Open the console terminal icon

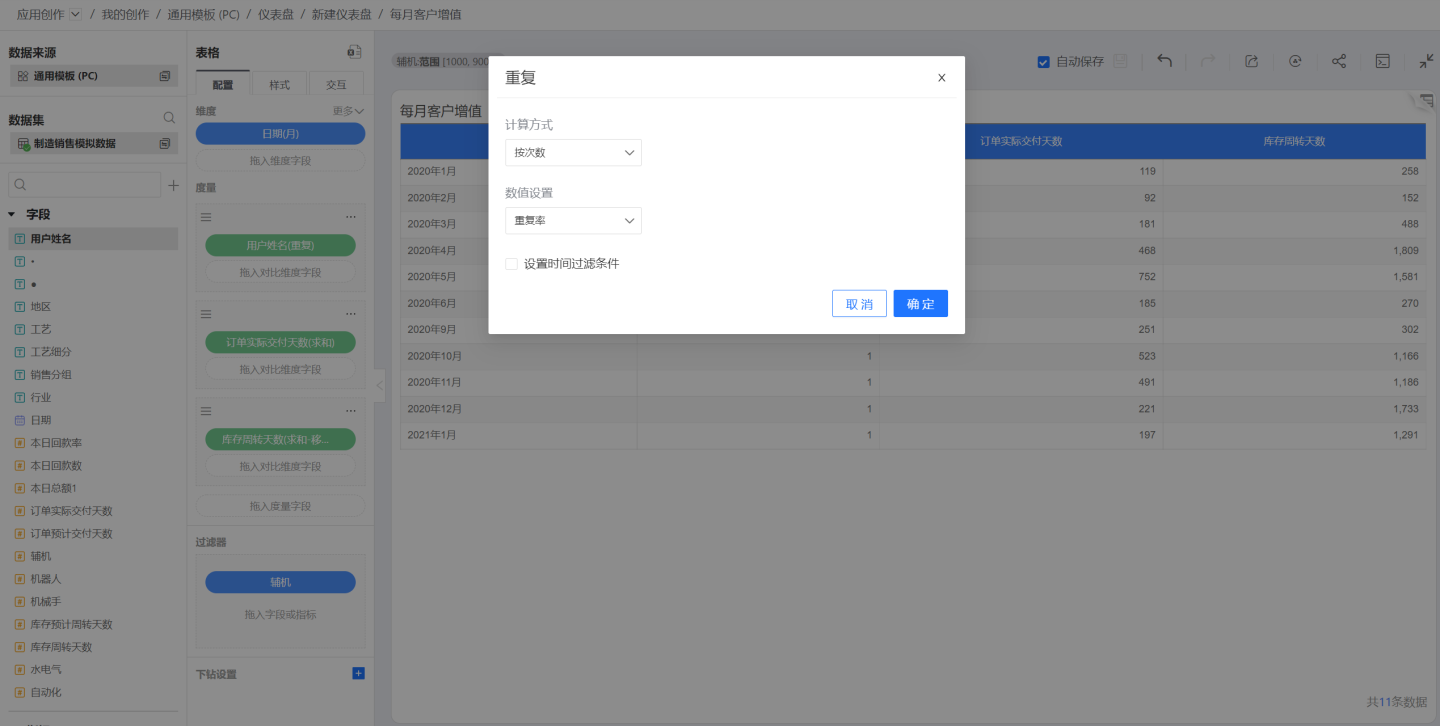(x=1382, y=61)
